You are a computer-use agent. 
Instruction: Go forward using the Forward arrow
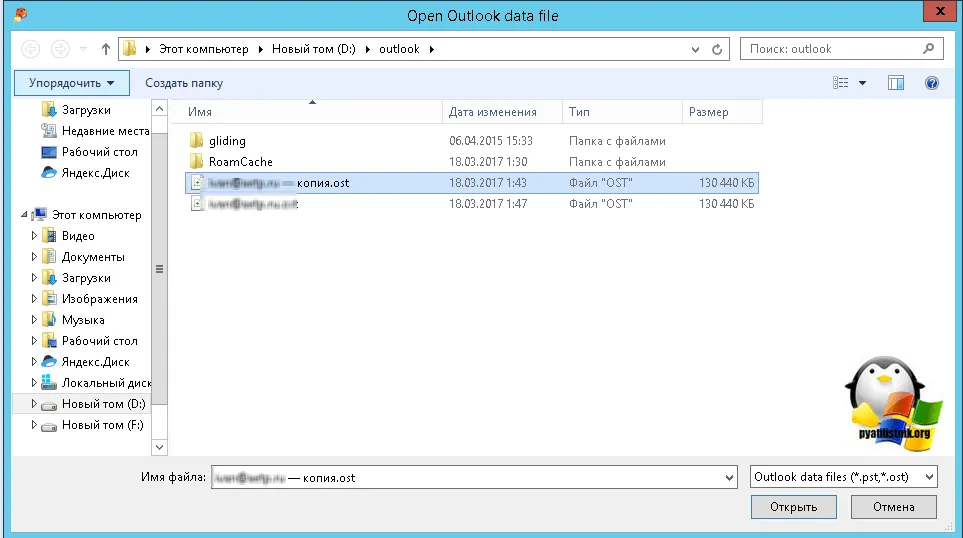[60, 49]
